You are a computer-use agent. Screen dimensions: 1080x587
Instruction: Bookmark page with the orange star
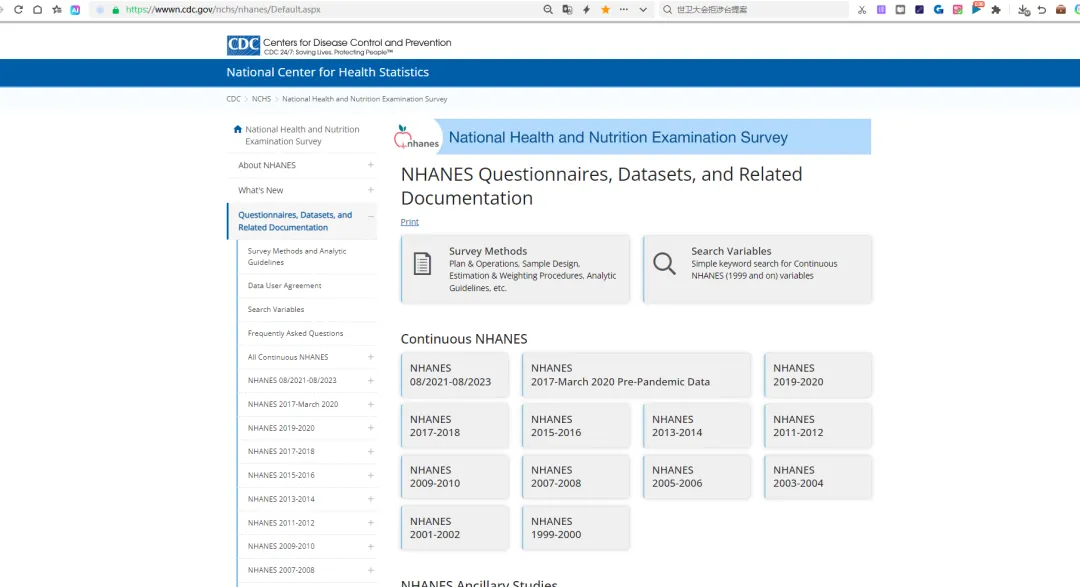[x=605, y=10]
